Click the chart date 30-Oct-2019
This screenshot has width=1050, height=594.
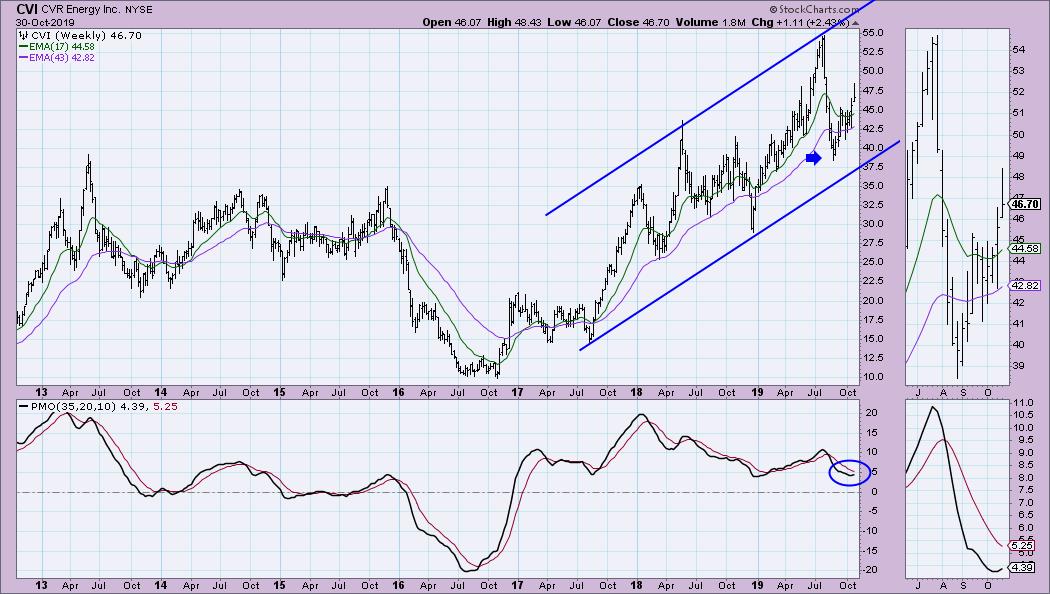coord(44,22)
